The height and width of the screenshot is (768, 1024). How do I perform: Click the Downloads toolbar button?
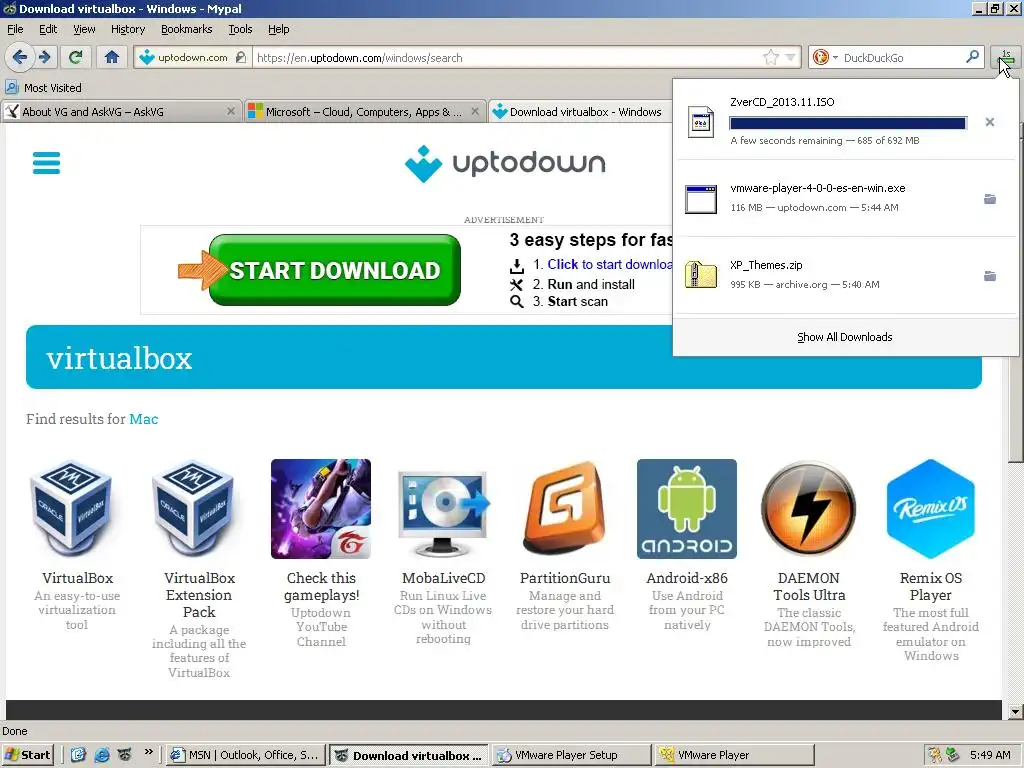click(1006, 59)
